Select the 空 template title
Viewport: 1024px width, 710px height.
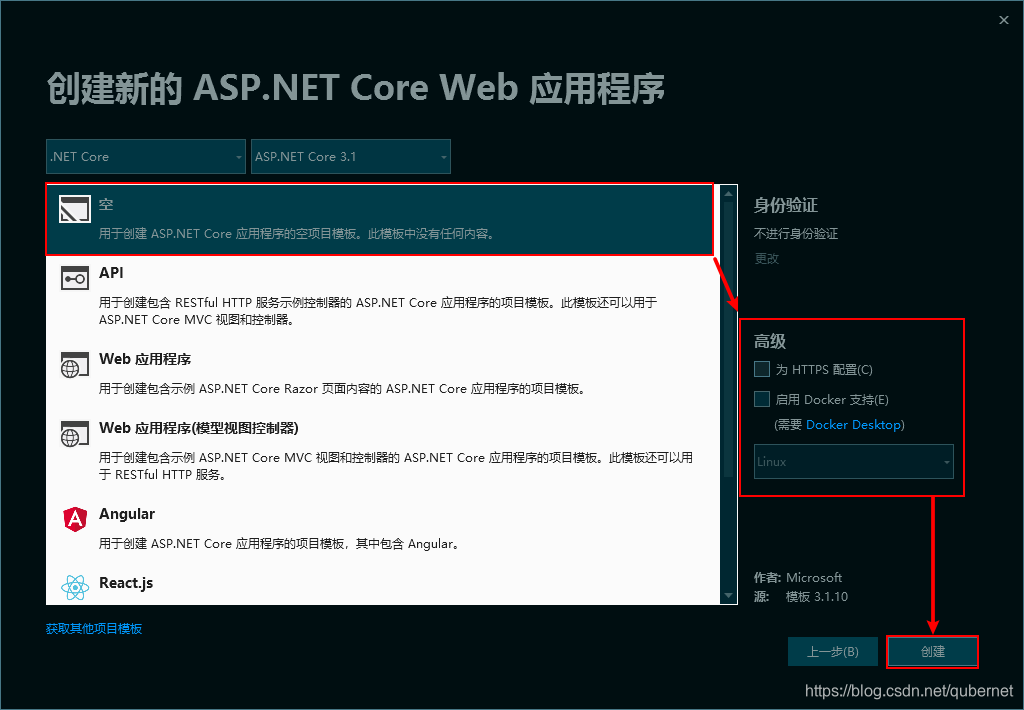pyautogui.click(x=106, y=204)
